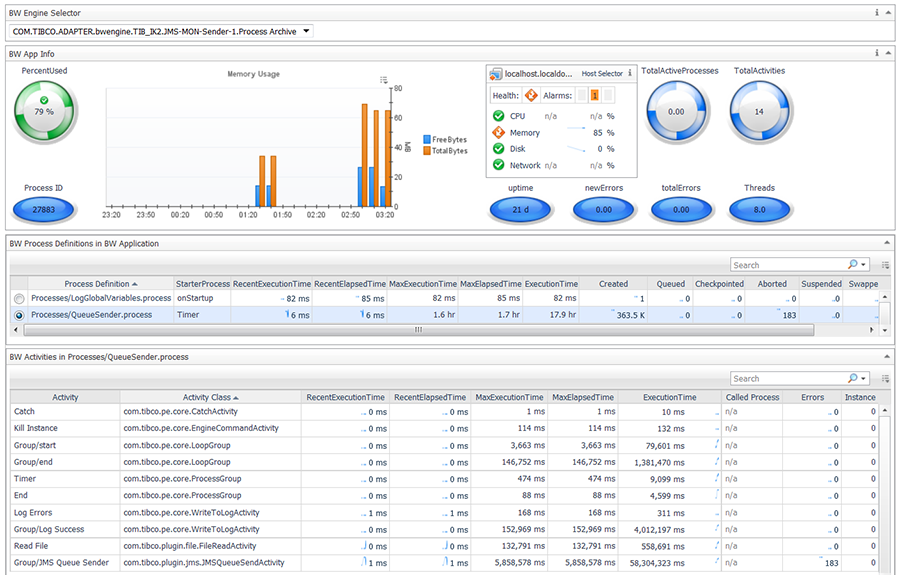This screenshot has width=900, height=575.
Task: Select the QueueSender.process radio button
Action: [20, 315]
